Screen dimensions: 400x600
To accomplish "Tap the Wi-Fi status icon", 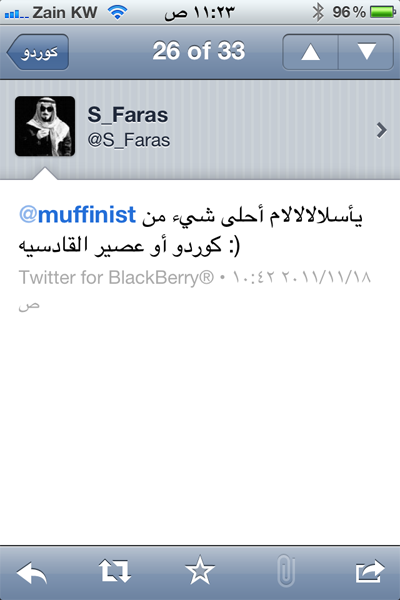I will point(117,12).
